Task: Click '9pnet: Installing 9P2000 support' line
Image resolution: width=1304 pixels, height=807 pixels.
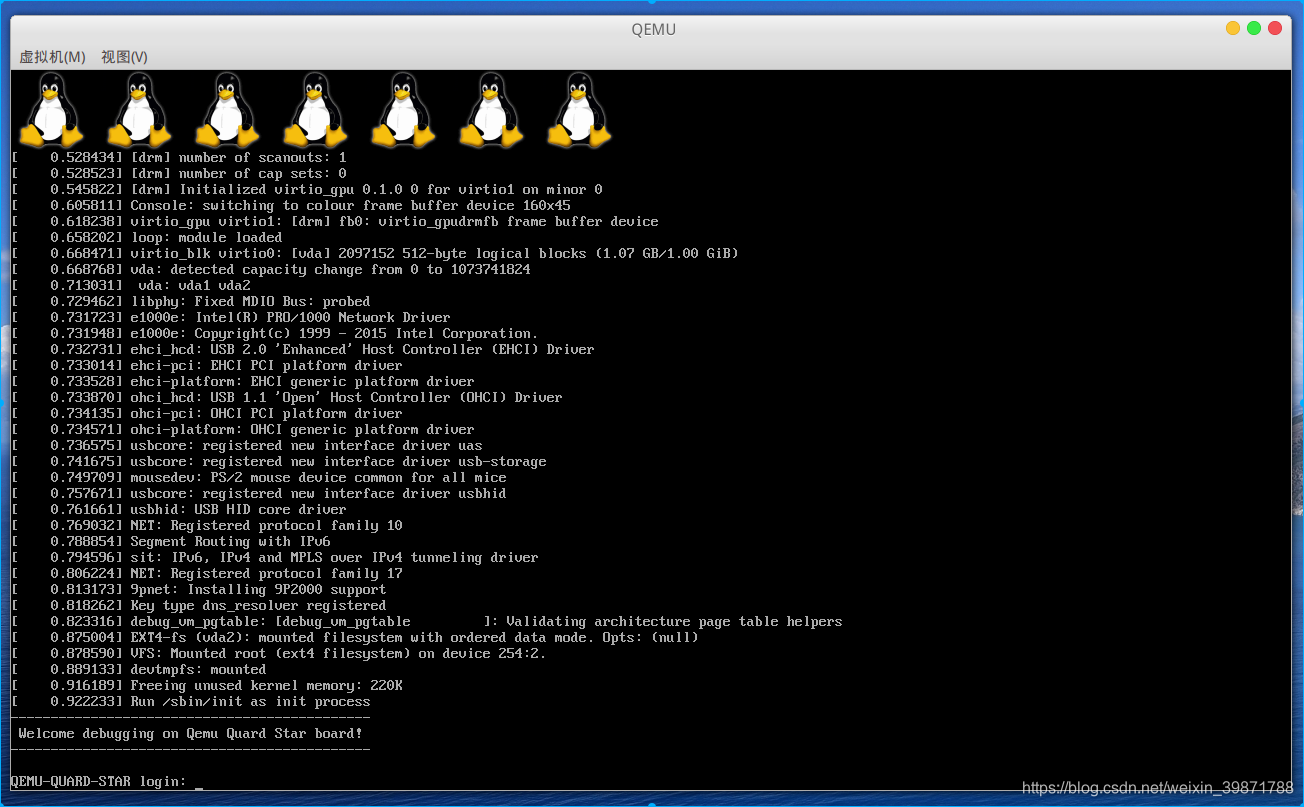Action: tap(199, 589)
